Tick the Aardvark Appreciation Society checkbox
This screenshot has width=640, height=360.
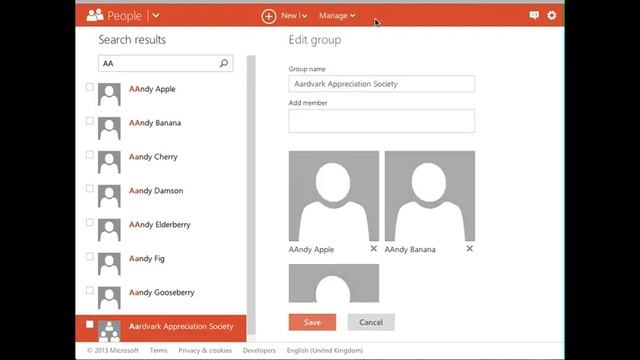pos(90,324)
